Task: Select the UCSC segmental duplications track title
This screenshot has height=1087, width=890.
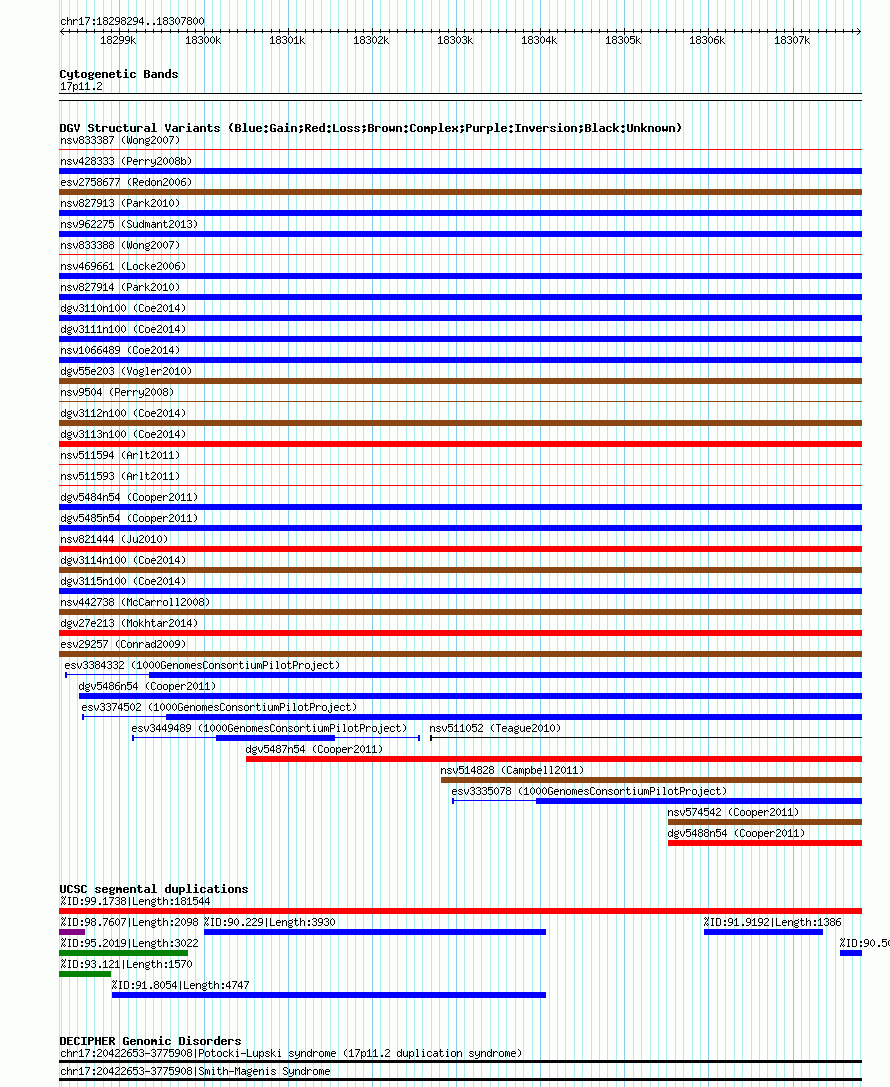Action: coord(154,889)
